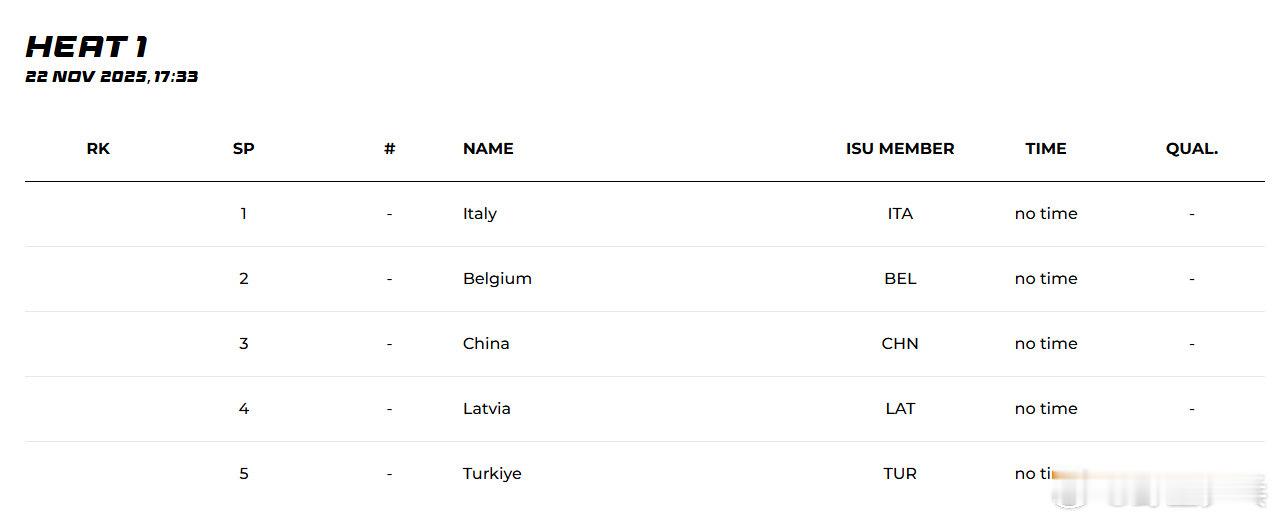The image size is (1279, 522).
Task: Select the ITA member code
Action: (900, 214)
